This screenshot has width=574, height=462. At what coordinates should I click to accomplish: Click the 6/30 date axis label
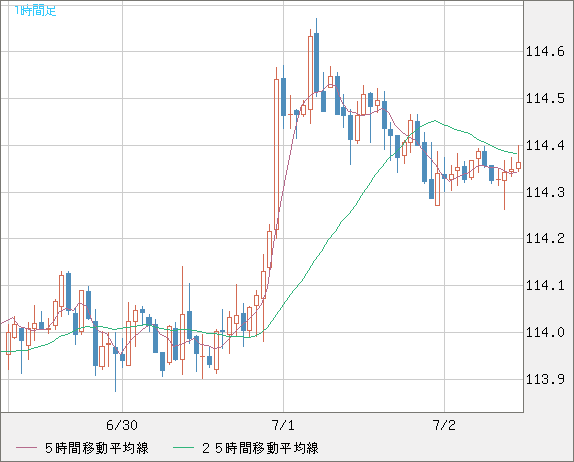[122, 425]
